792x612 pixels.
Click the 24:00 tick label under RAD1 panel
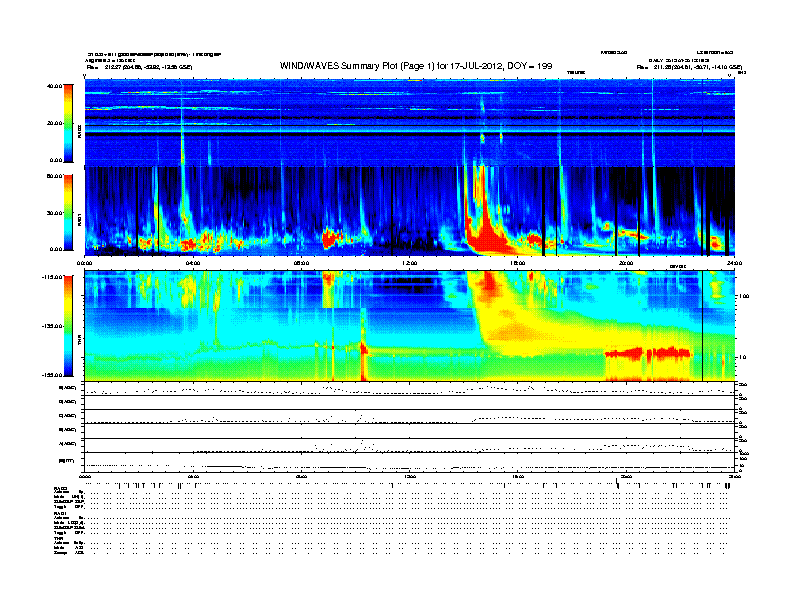(734, 263)
